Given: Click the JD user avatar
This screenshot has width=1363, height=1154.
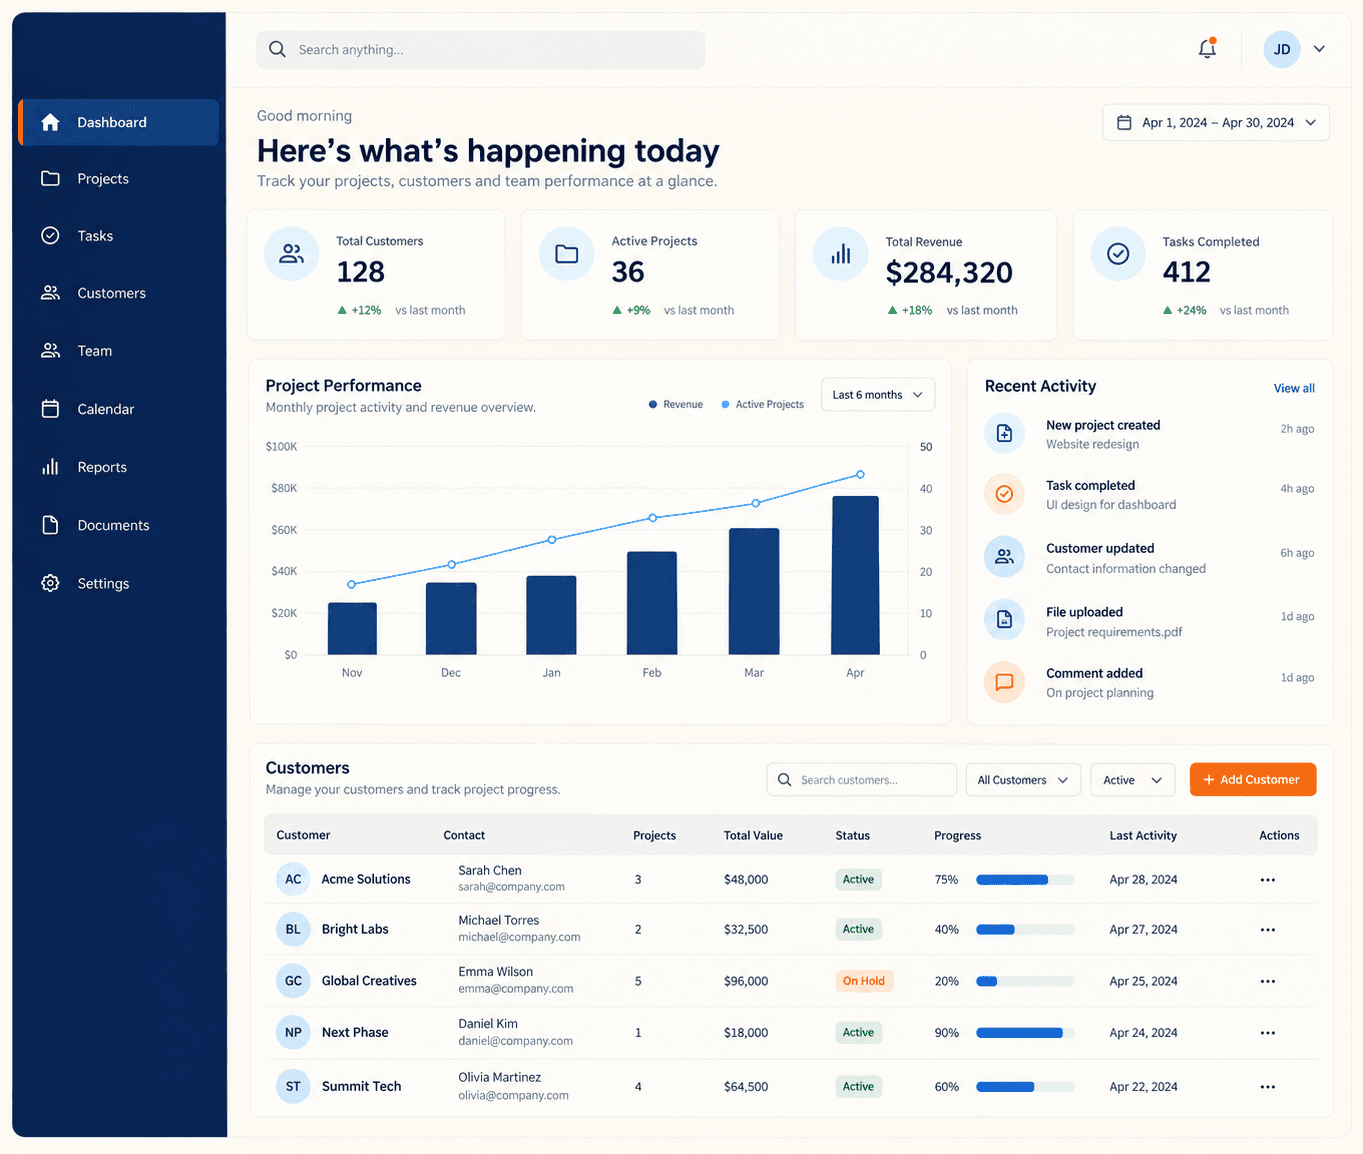Looking at the screenshot, I should [1281, 49].
